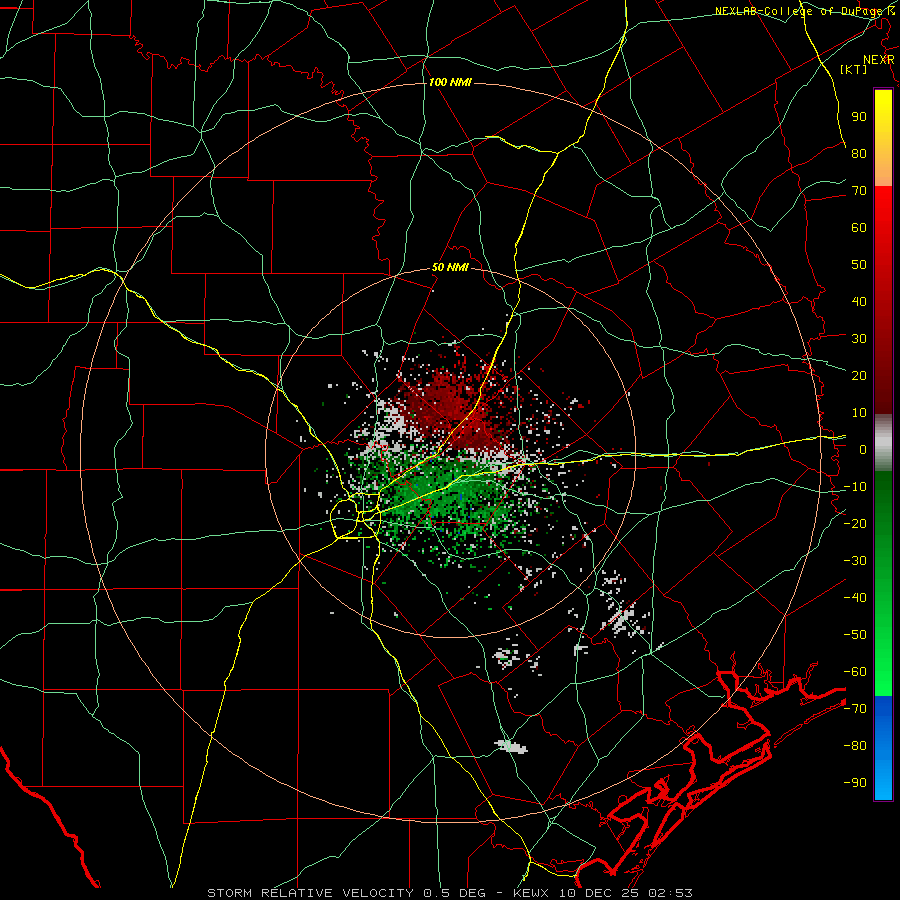Click the positive 10 scale value
900x900 pixels.
[x=859, y=413]
